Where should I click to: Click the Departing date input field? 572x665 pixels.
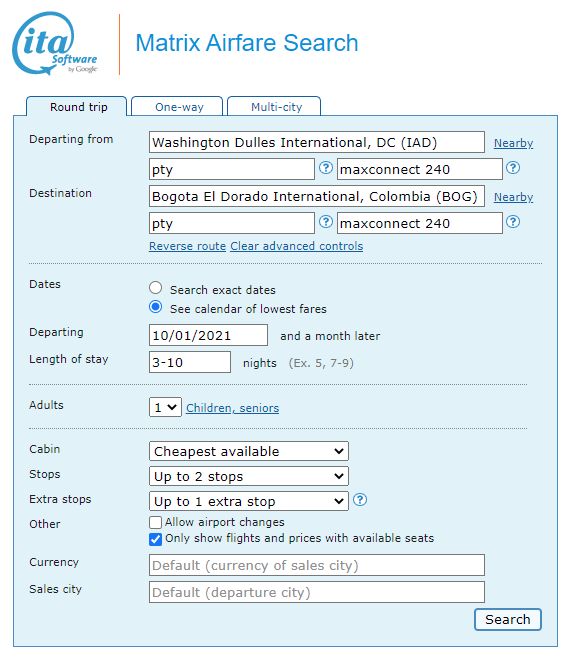[x=208, y=335]
